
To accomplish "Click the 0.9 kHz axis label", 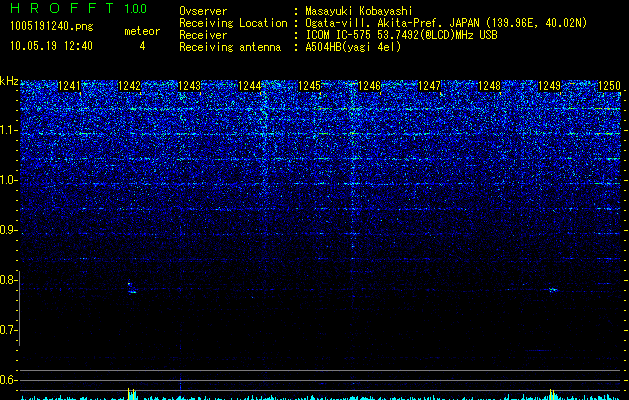I will (x=9, y=230).
